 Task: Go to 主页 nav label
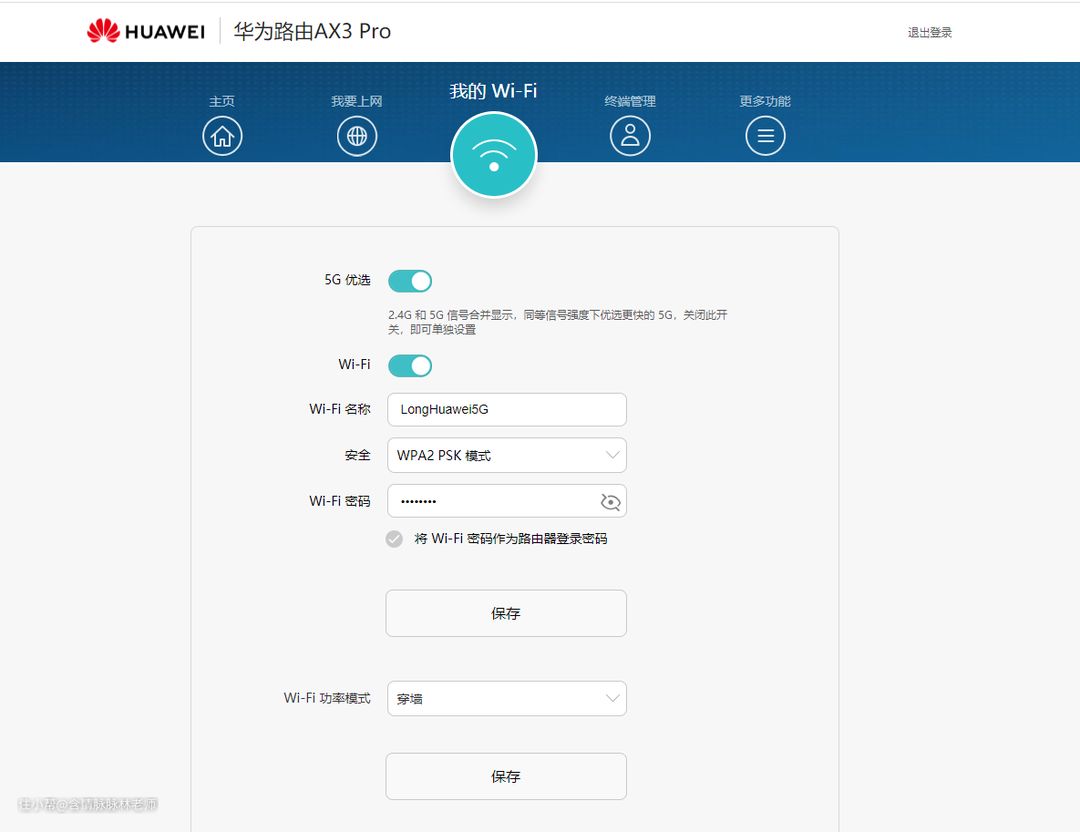[x=222, y=101]
